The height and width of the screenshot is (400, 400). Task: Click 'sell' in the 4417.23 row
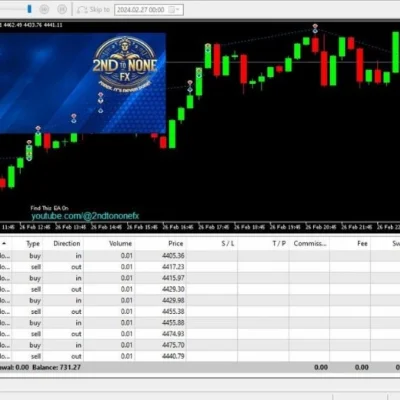coord(36,267)
